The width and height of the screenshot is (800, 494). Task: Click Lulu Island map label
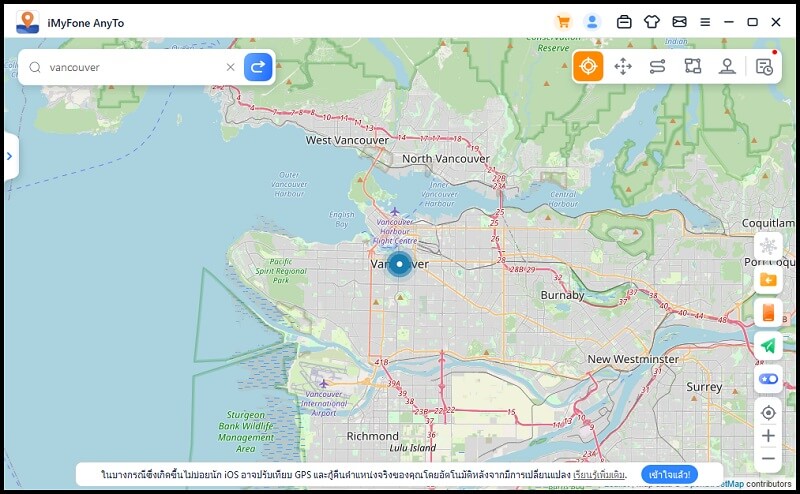[x=413, y=448]
